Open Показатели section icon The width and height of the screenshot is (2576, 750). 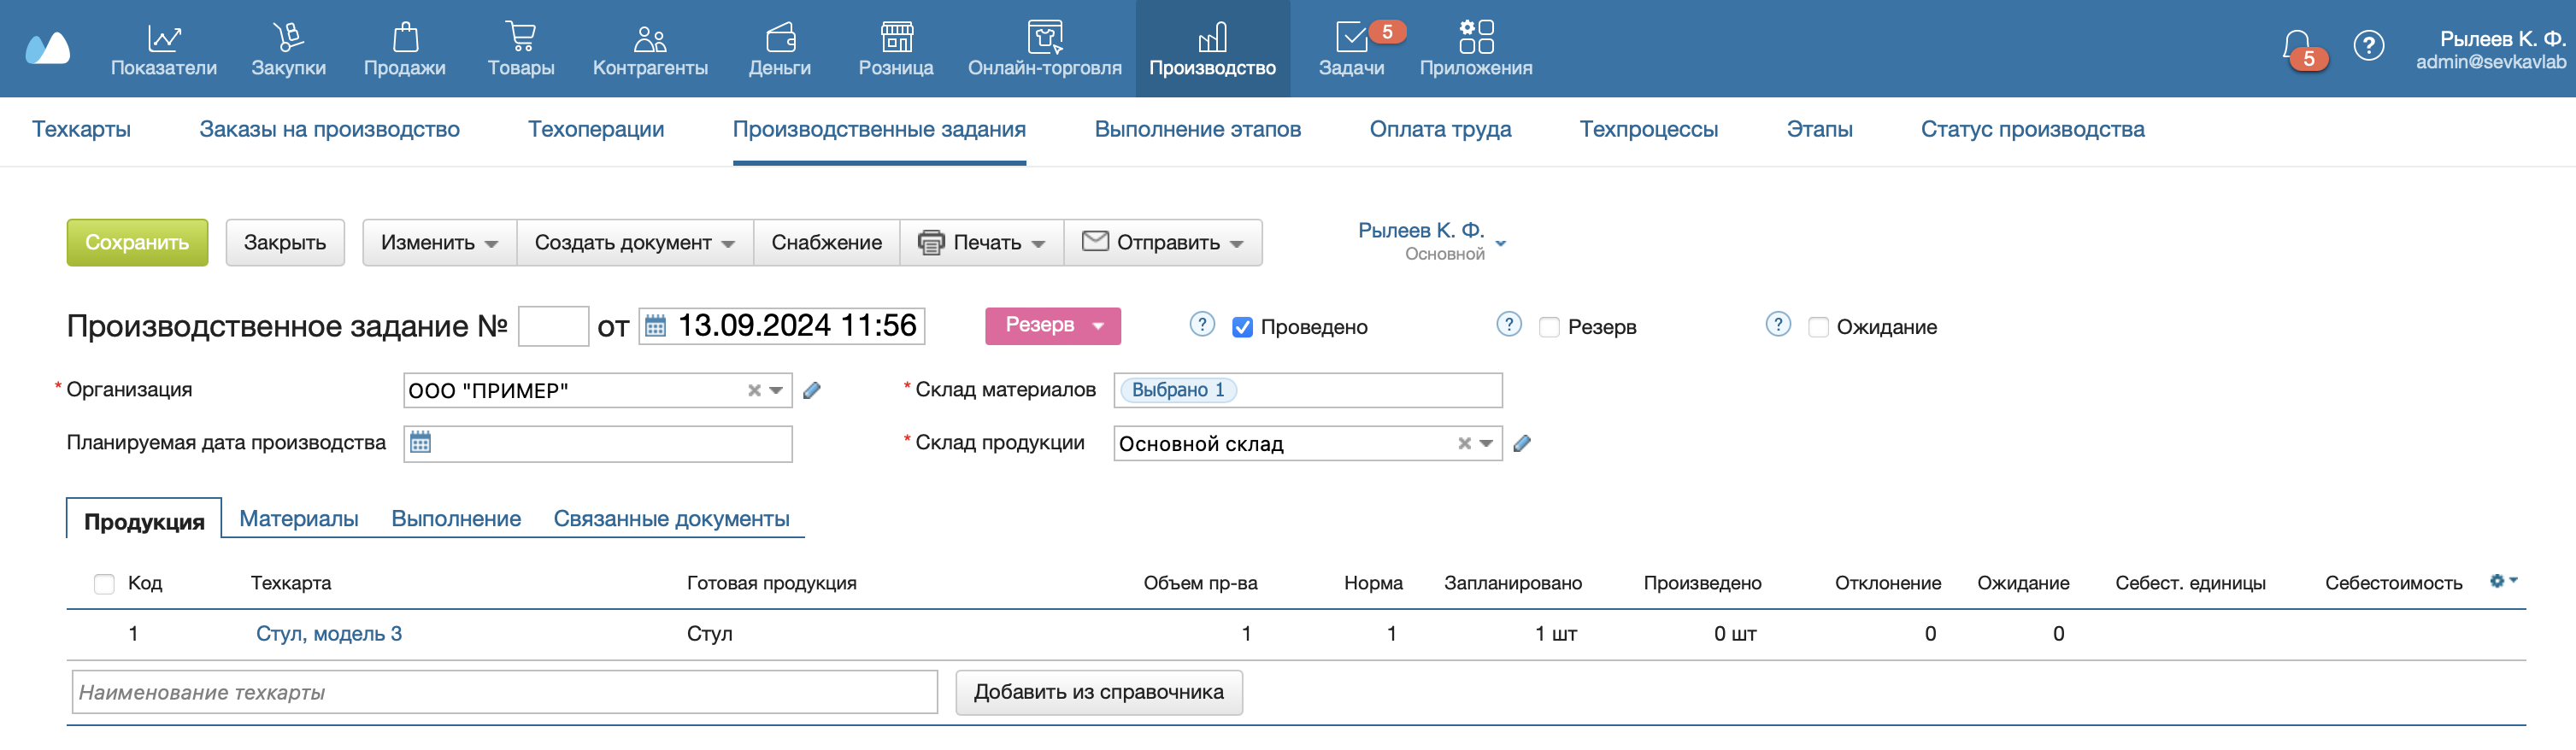click(163, 38)
